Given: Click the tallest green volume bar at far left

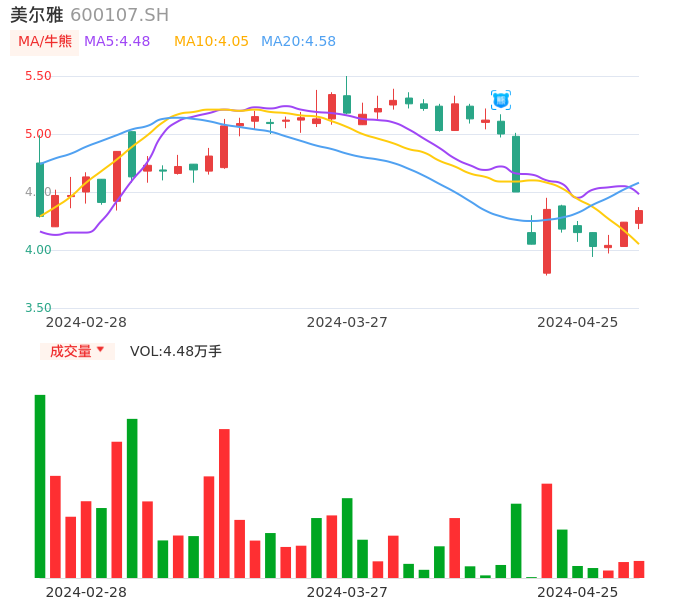Looking at the screenshot, I should click(40, 486).
